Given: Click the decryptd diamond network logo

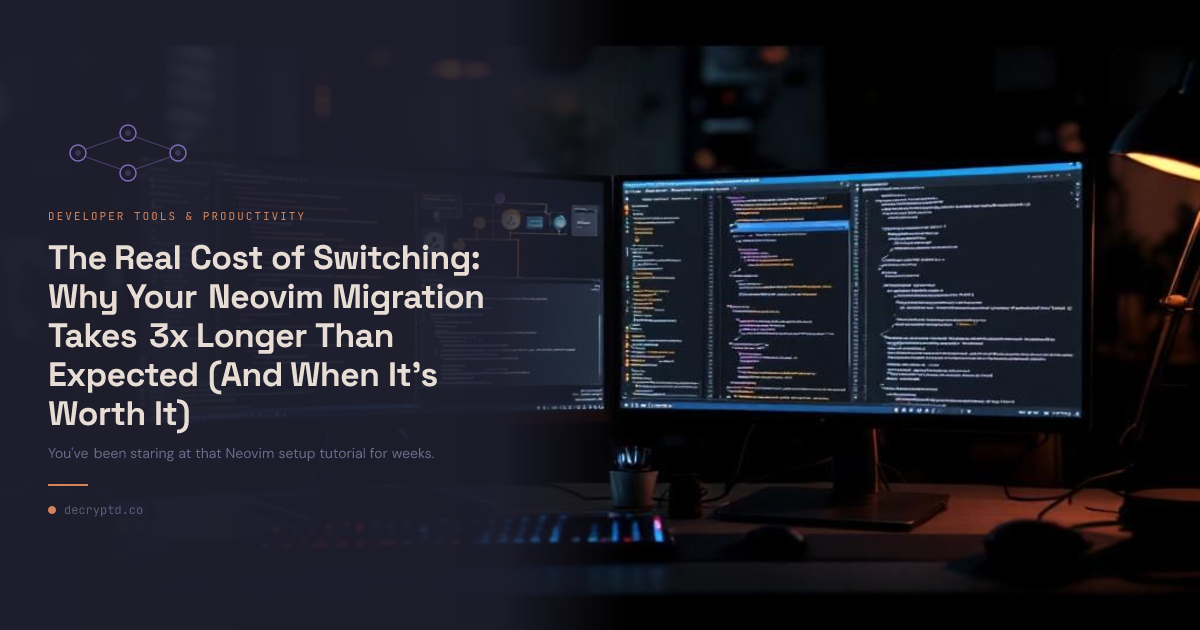Looking at the screenshot, I should [127, 152].
